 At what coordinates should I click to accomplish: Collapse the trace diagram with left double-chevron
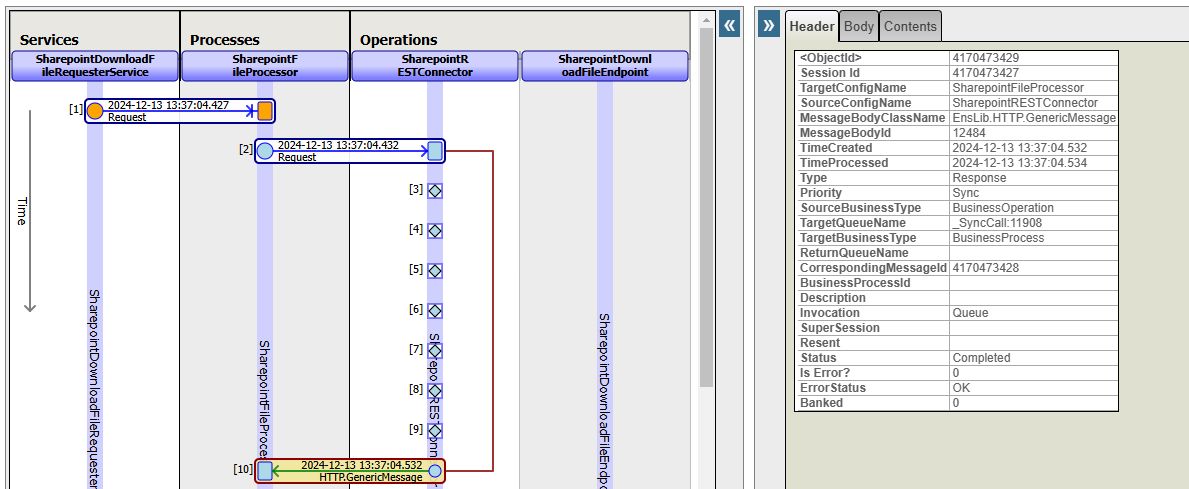pos(730,25)
